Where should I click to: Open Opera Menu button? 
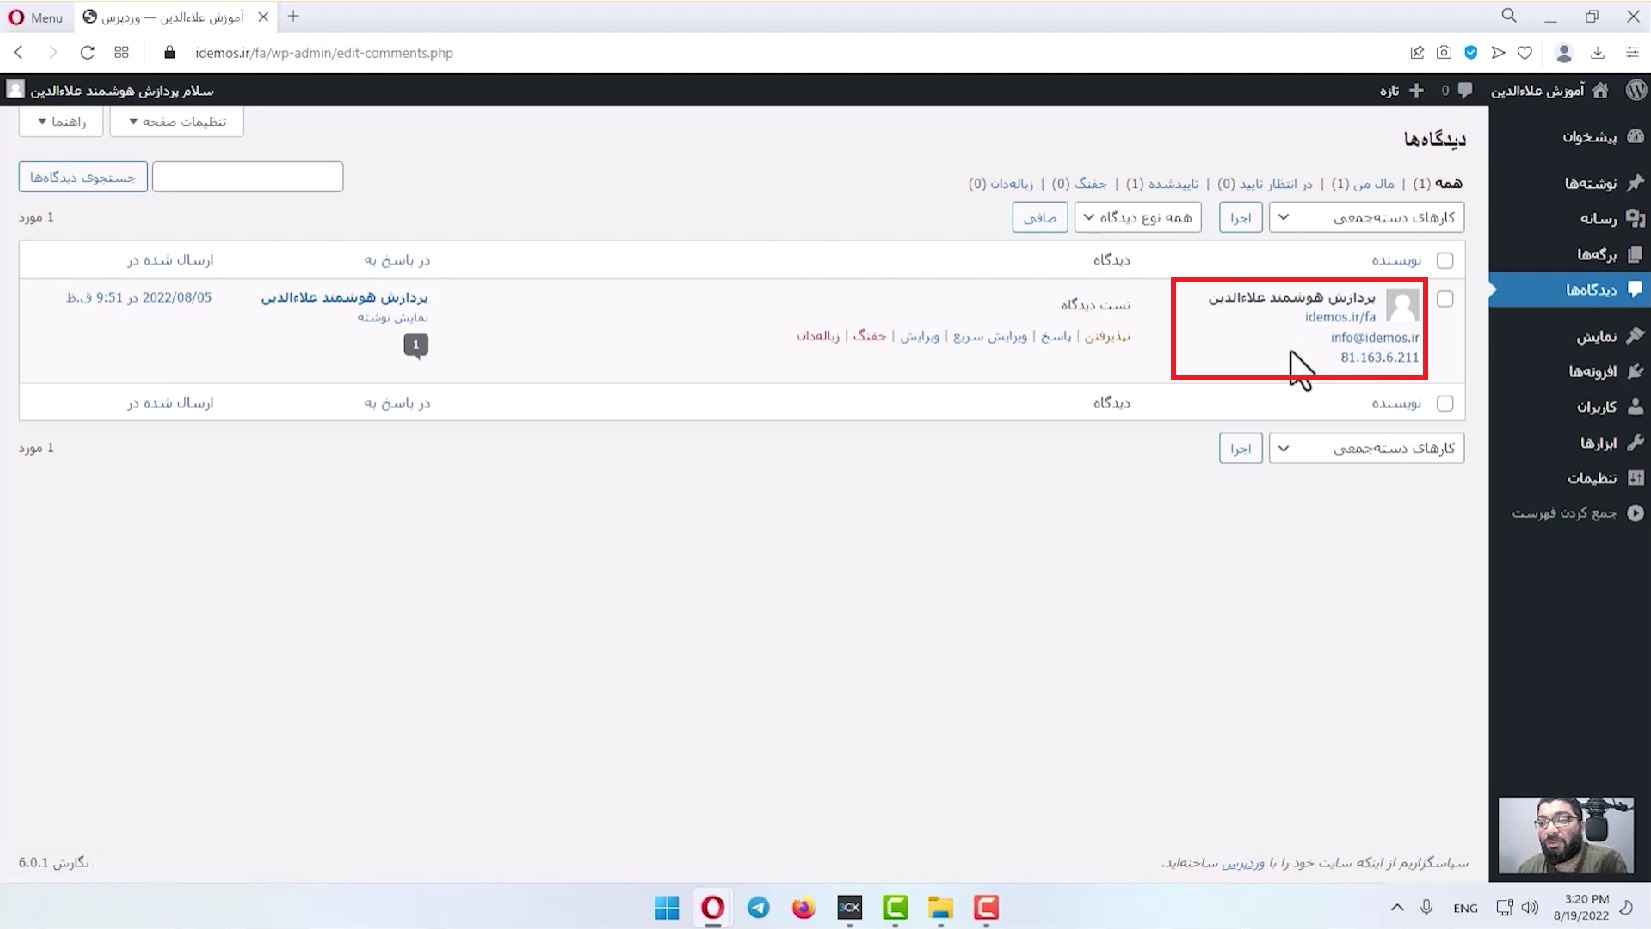36,17
